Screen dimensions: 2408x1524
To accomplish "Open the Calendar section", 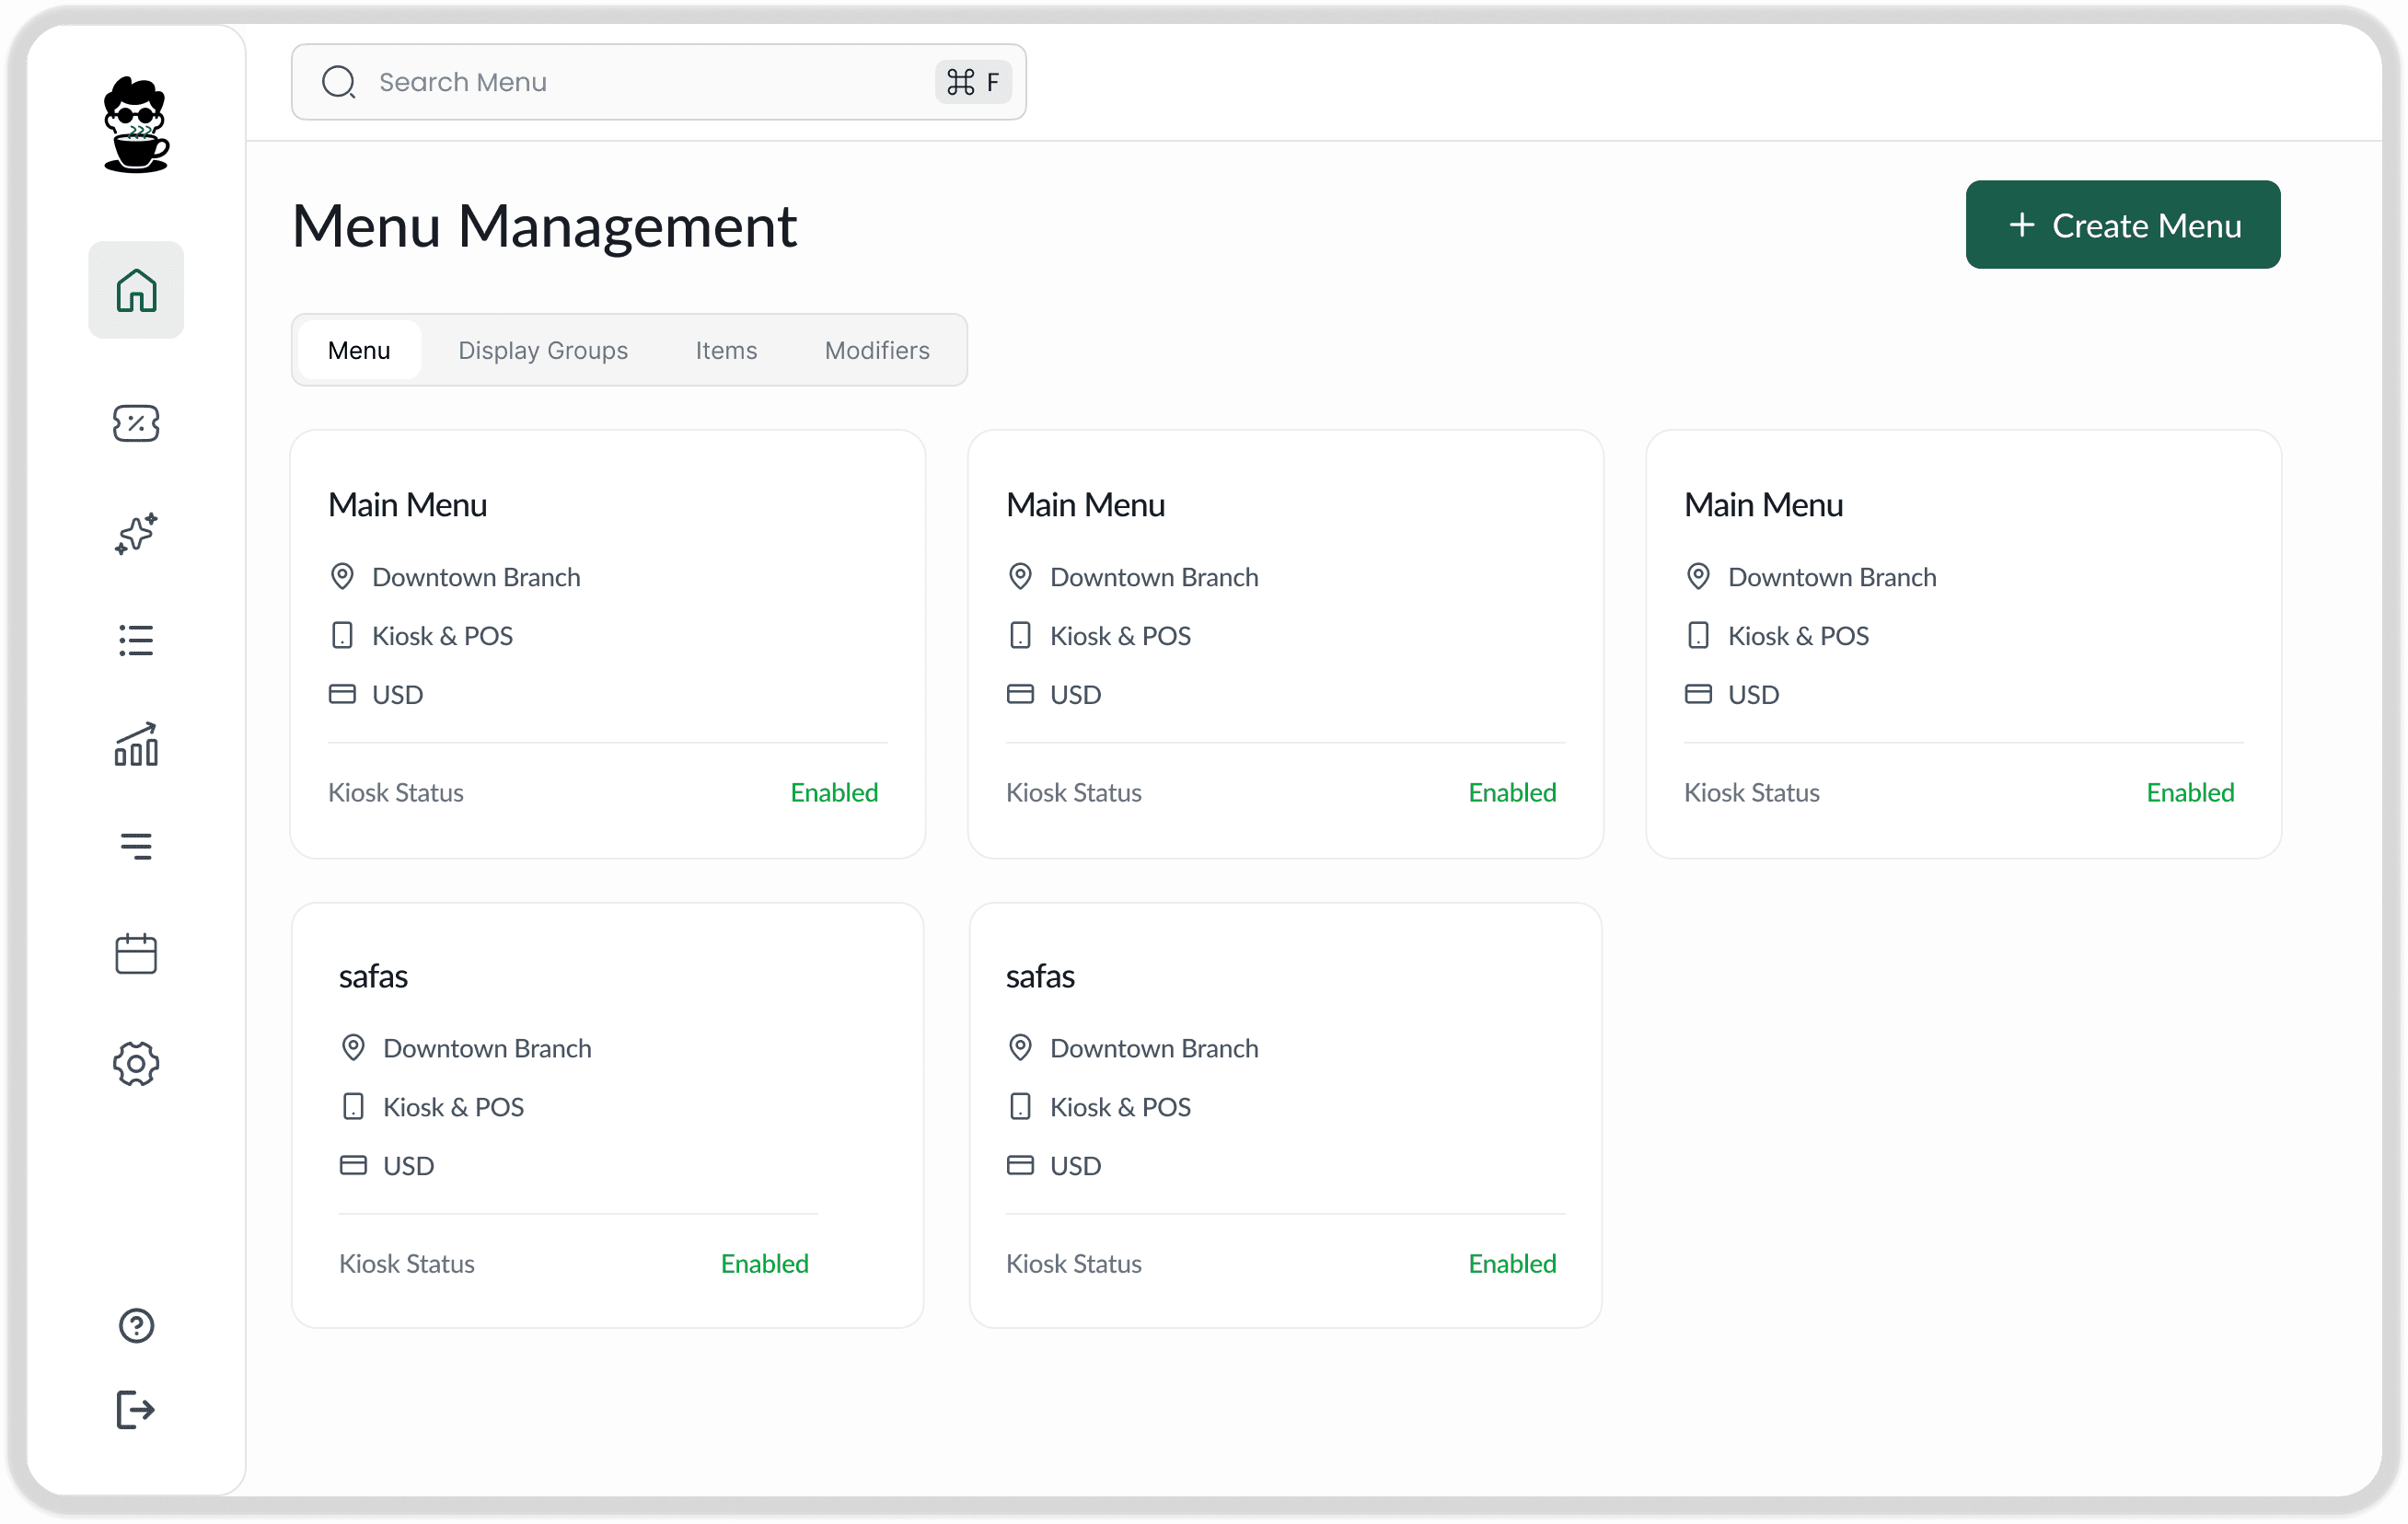I will tap(136, 954).
